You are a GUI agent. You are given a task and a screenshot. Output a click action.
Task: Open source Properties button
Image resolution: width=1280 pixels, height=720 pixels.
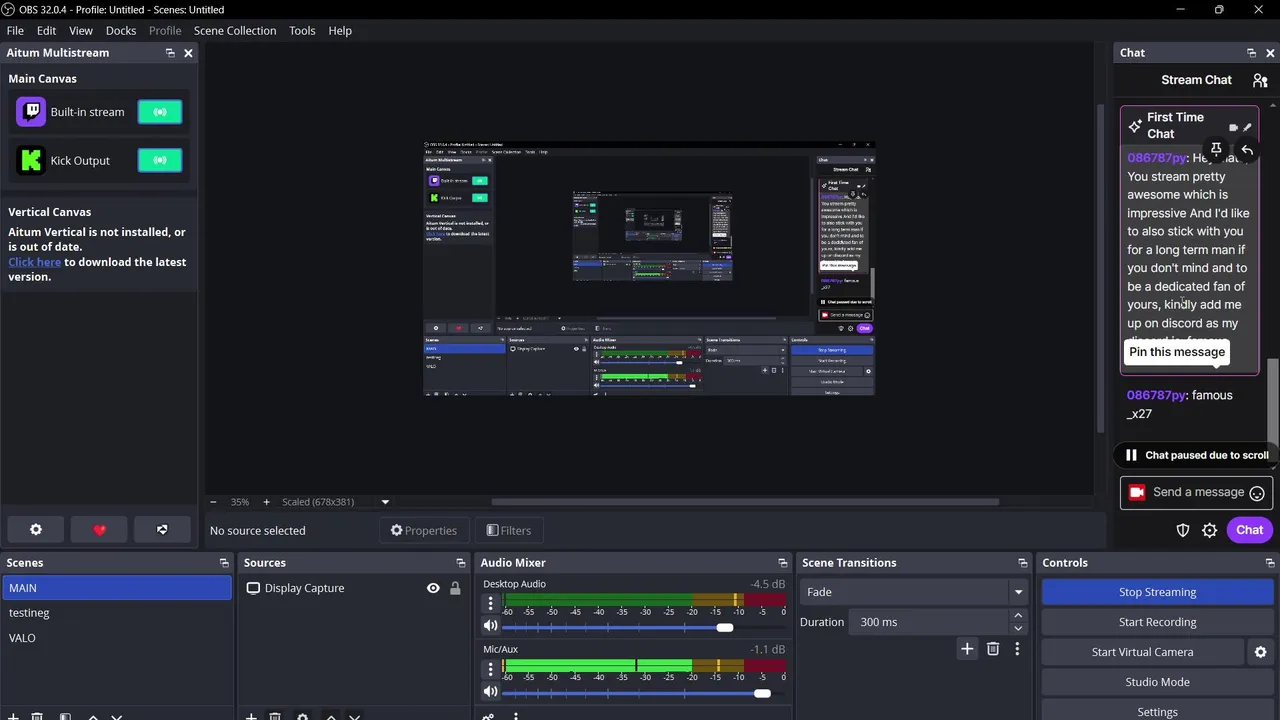pyautogui.click(x=424, y=531)
